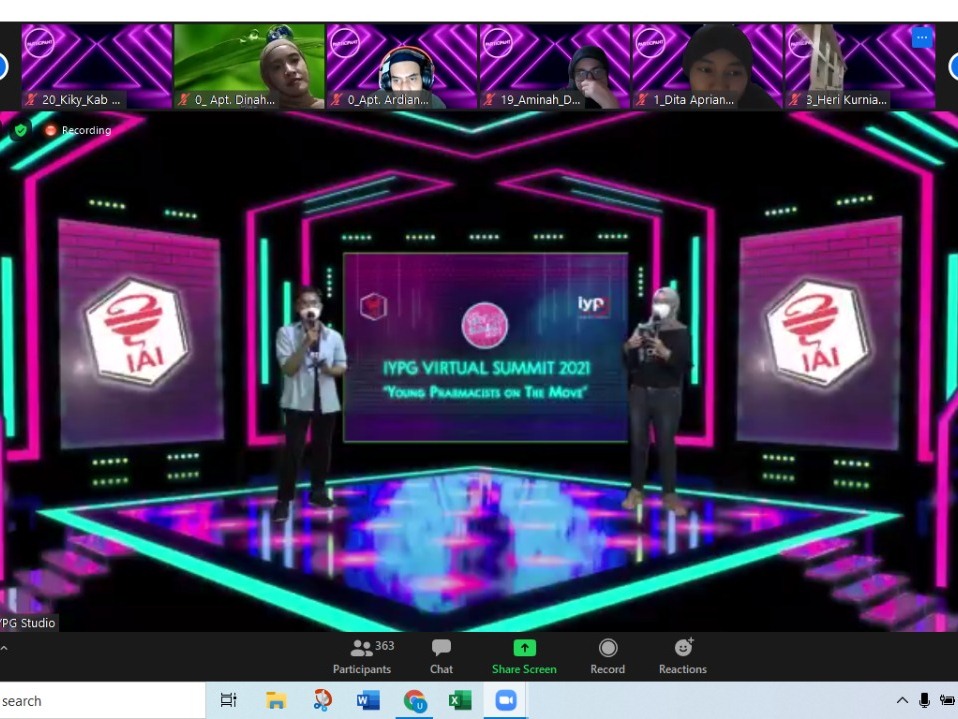Launch Excel from the taskbar
The height and width of the screenshot is (719, 958).
pos(460,700)
